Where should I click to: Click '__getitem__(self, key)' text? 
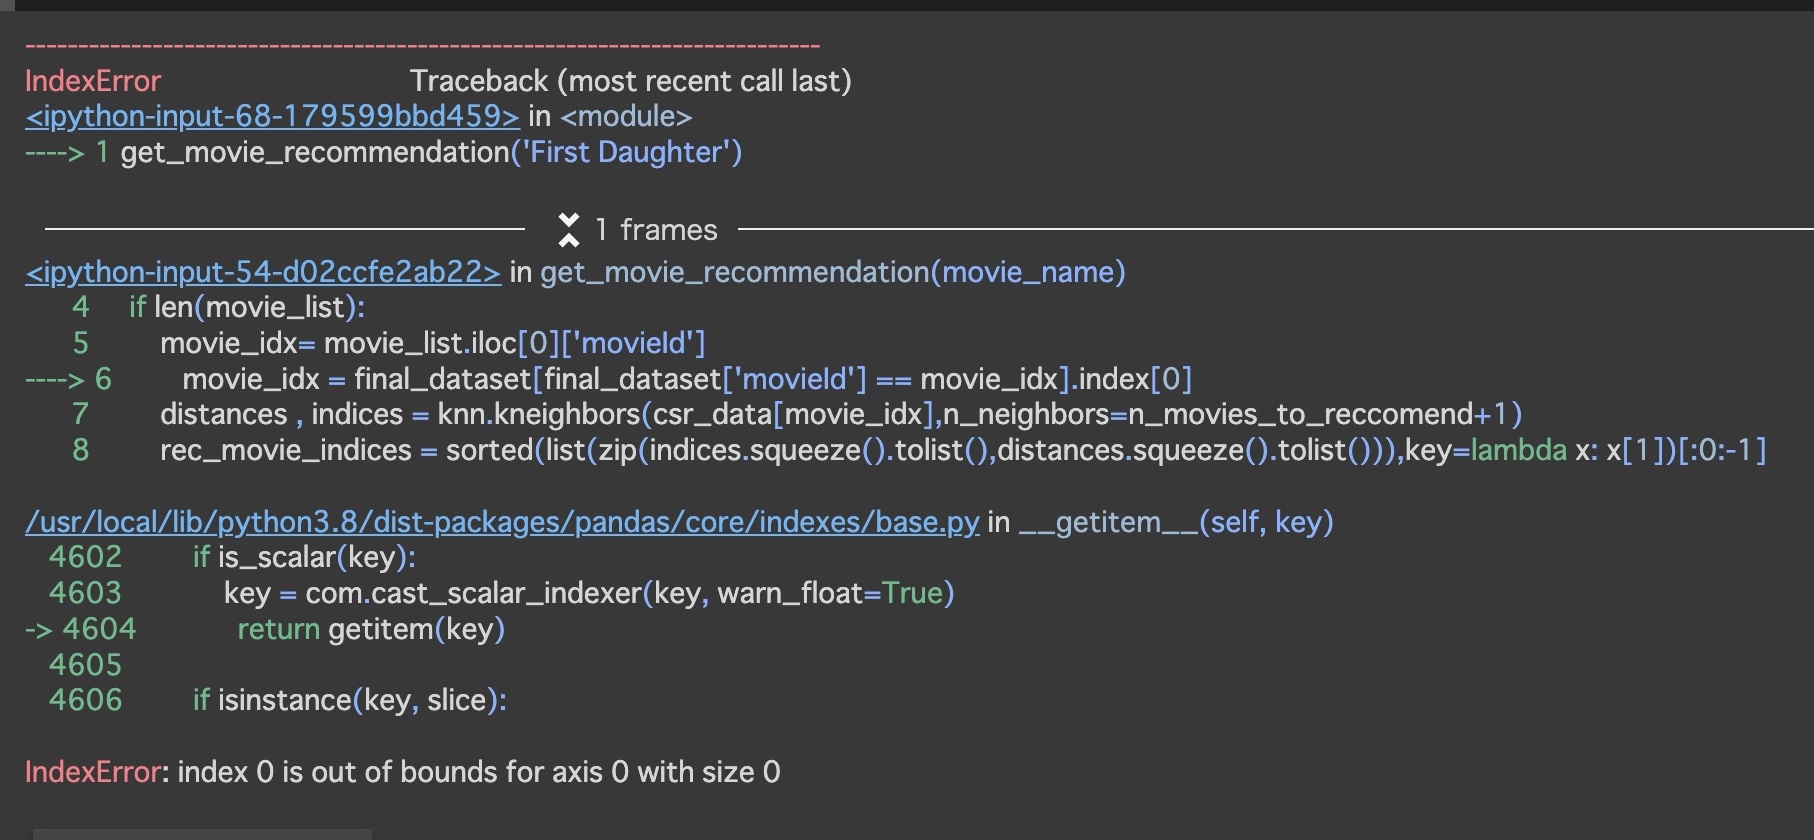1176,522
